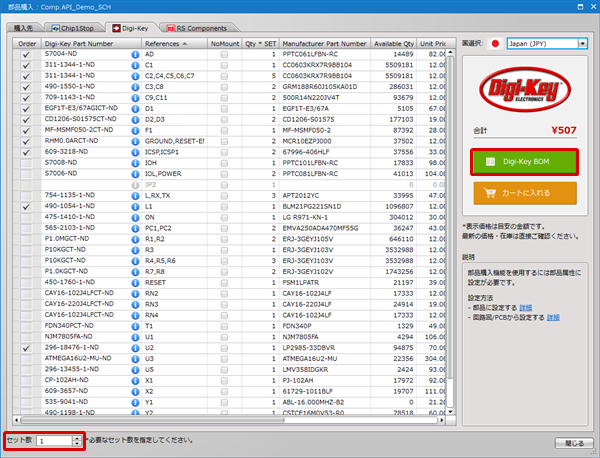Click the Digi-Key Electronics logo
Viewport: 600px width, 458px height.
(x=525, y=89)
